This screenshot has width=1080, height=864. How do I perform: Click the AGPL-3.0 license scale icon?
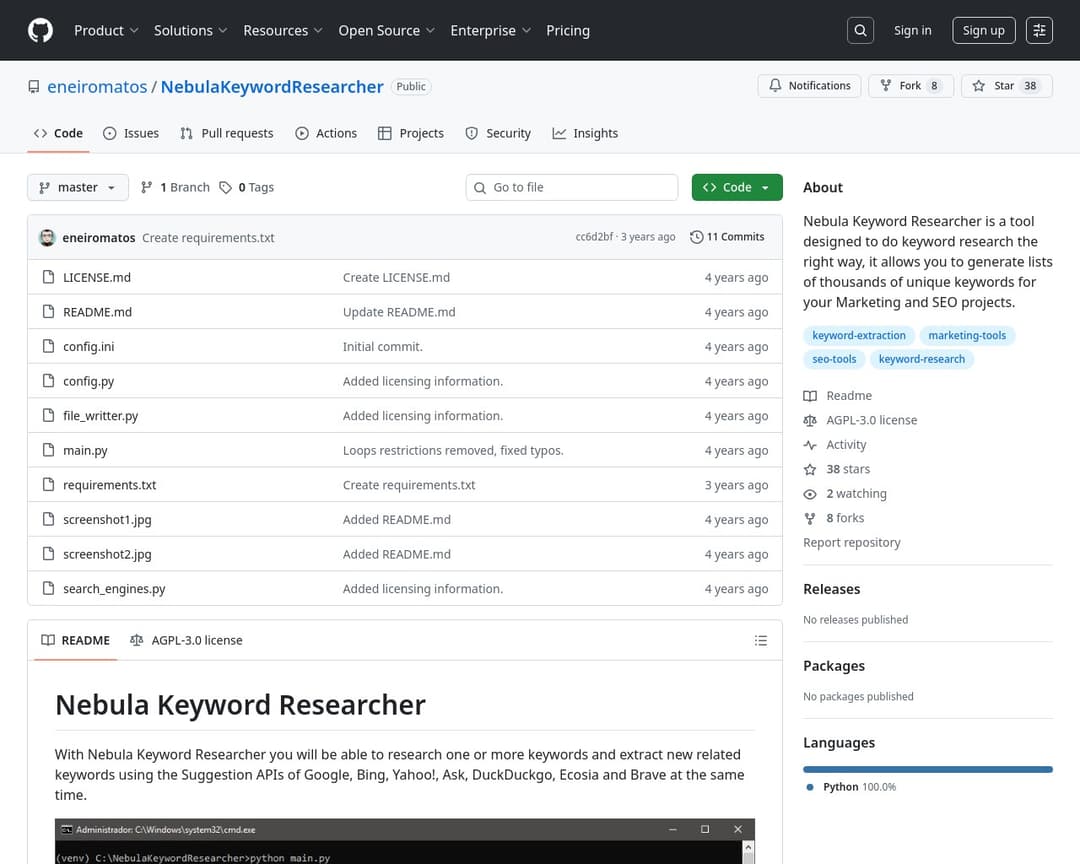[810, 420]
